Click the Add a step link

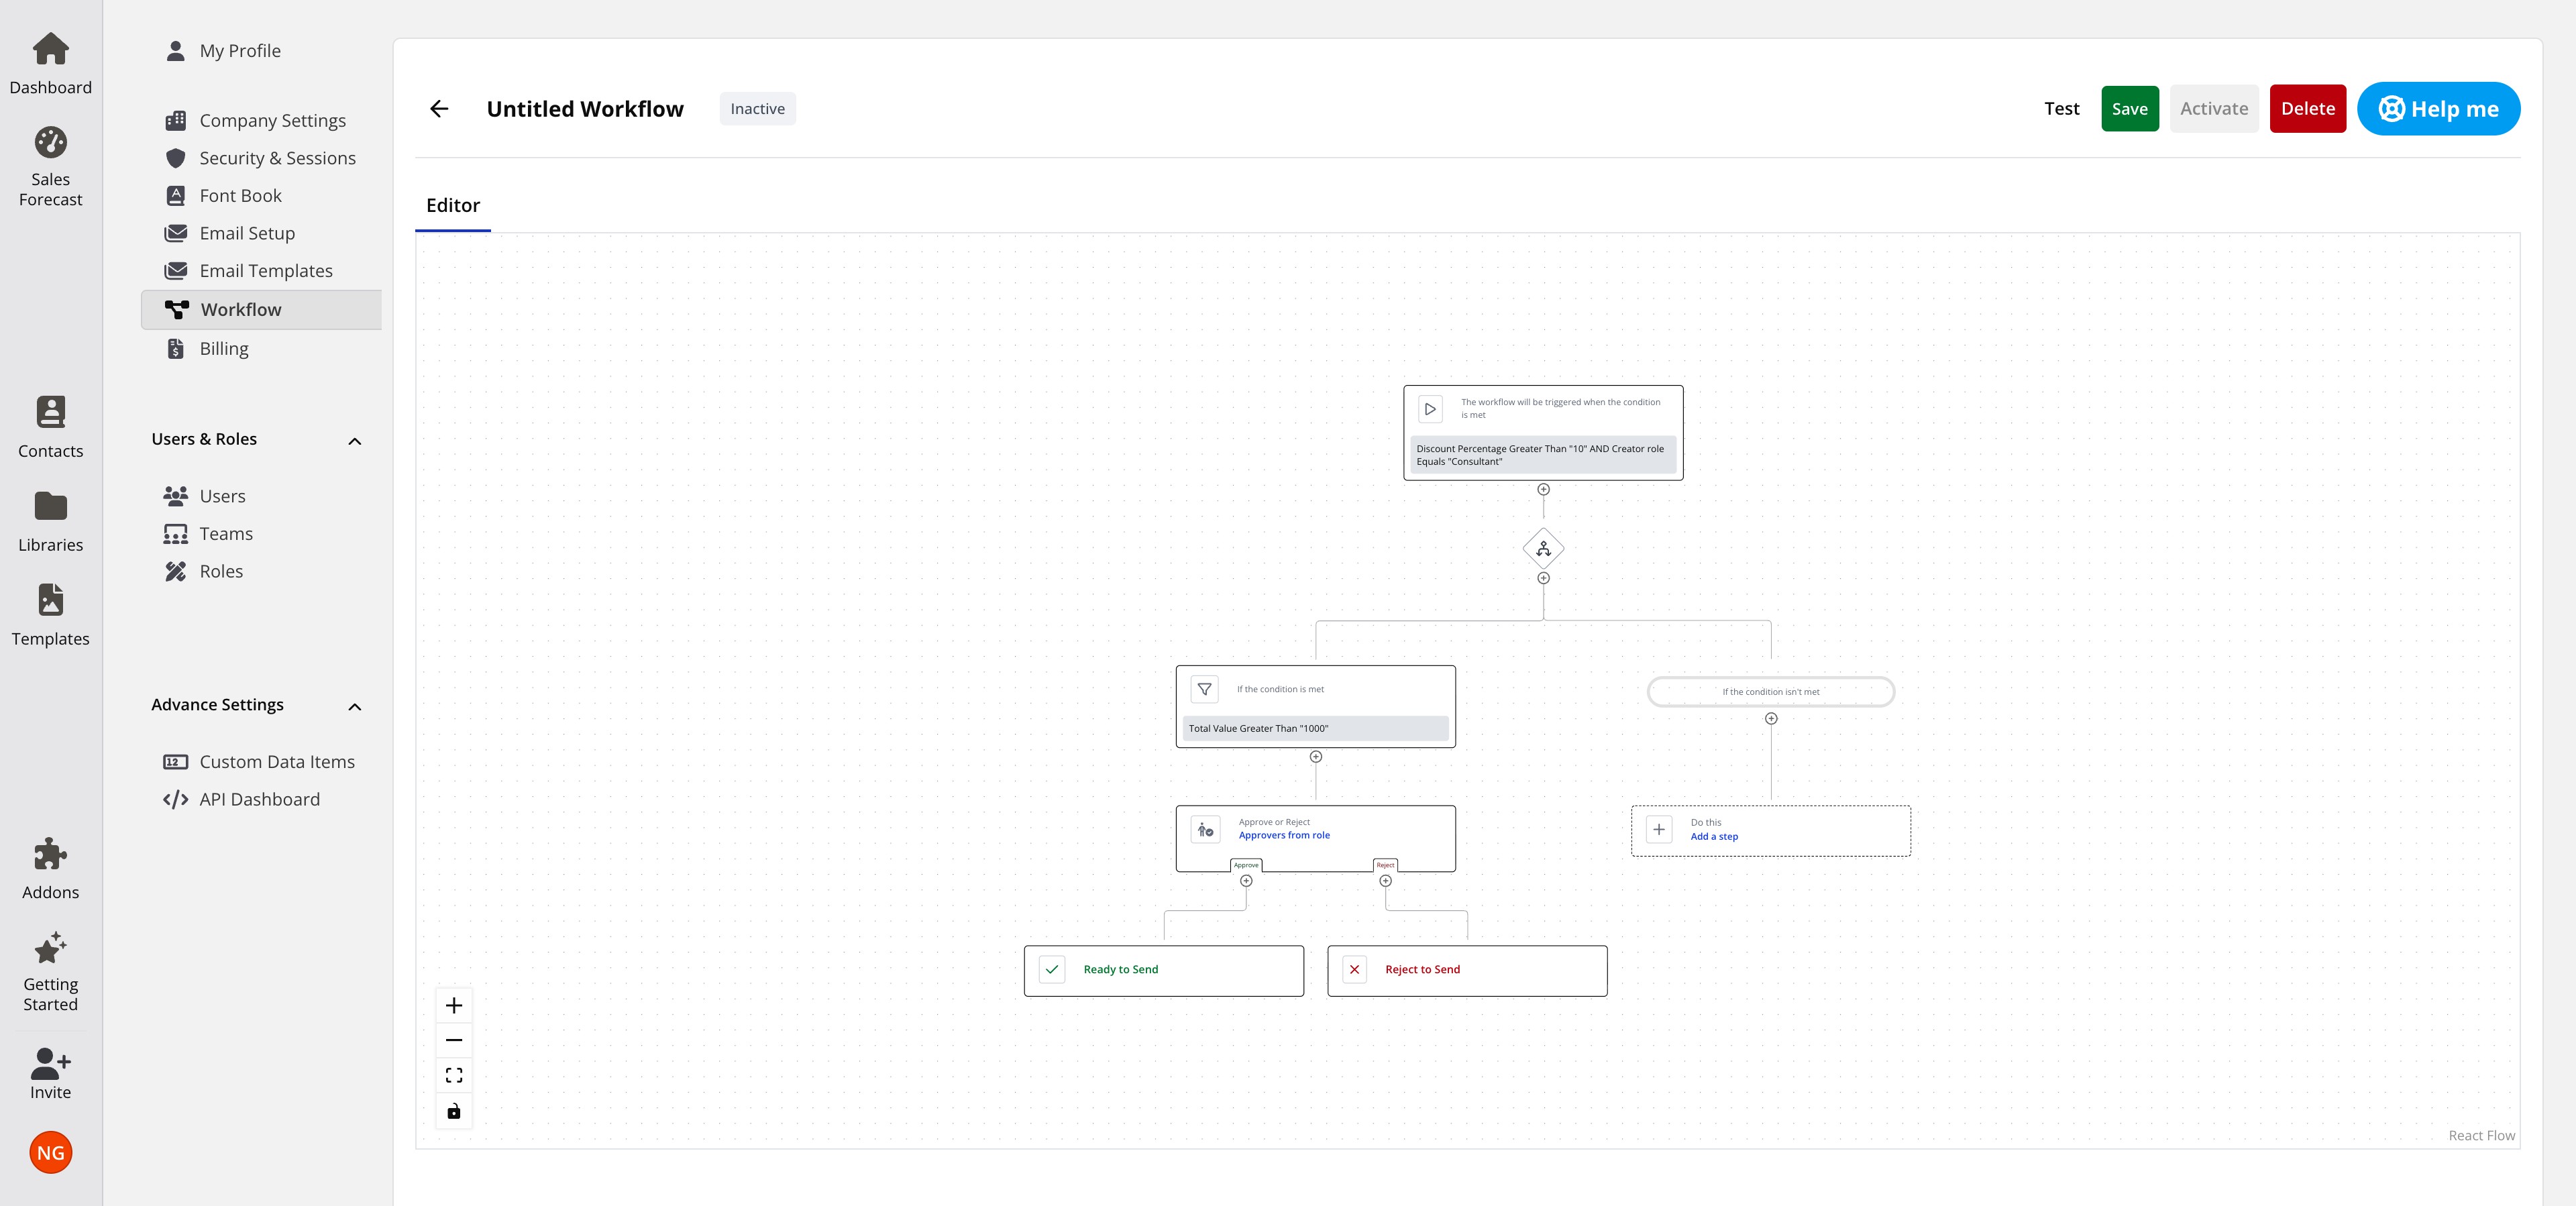click(x=1714, y=837)
